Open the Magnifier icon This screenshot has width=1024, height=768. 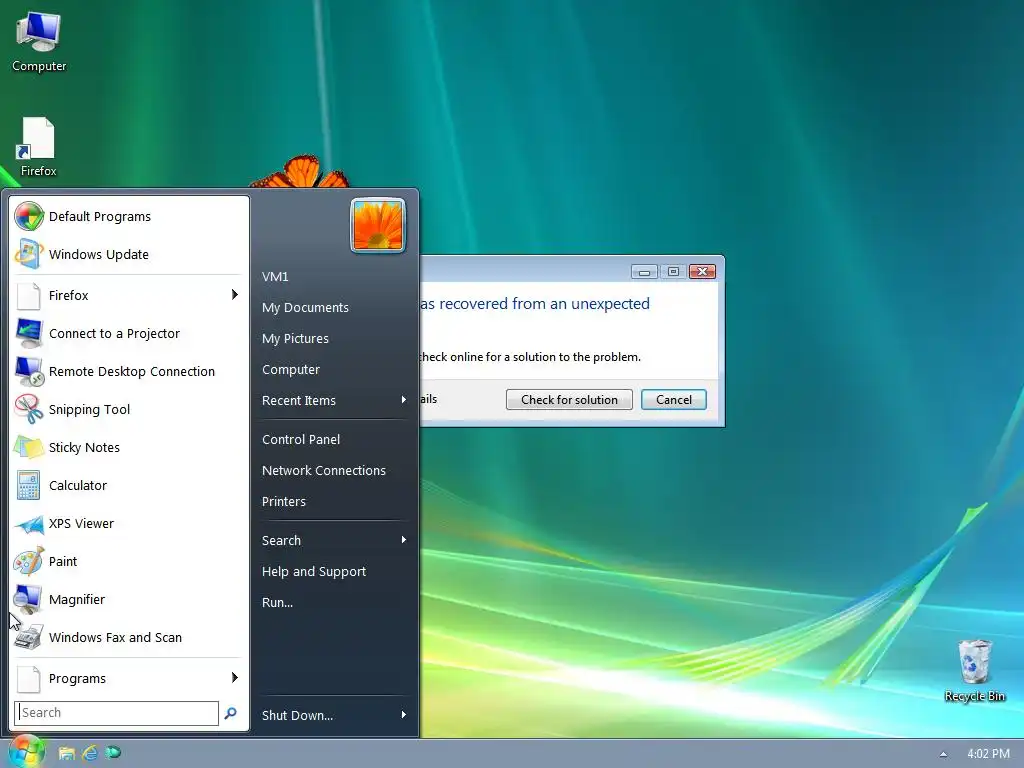coord(29,599)
